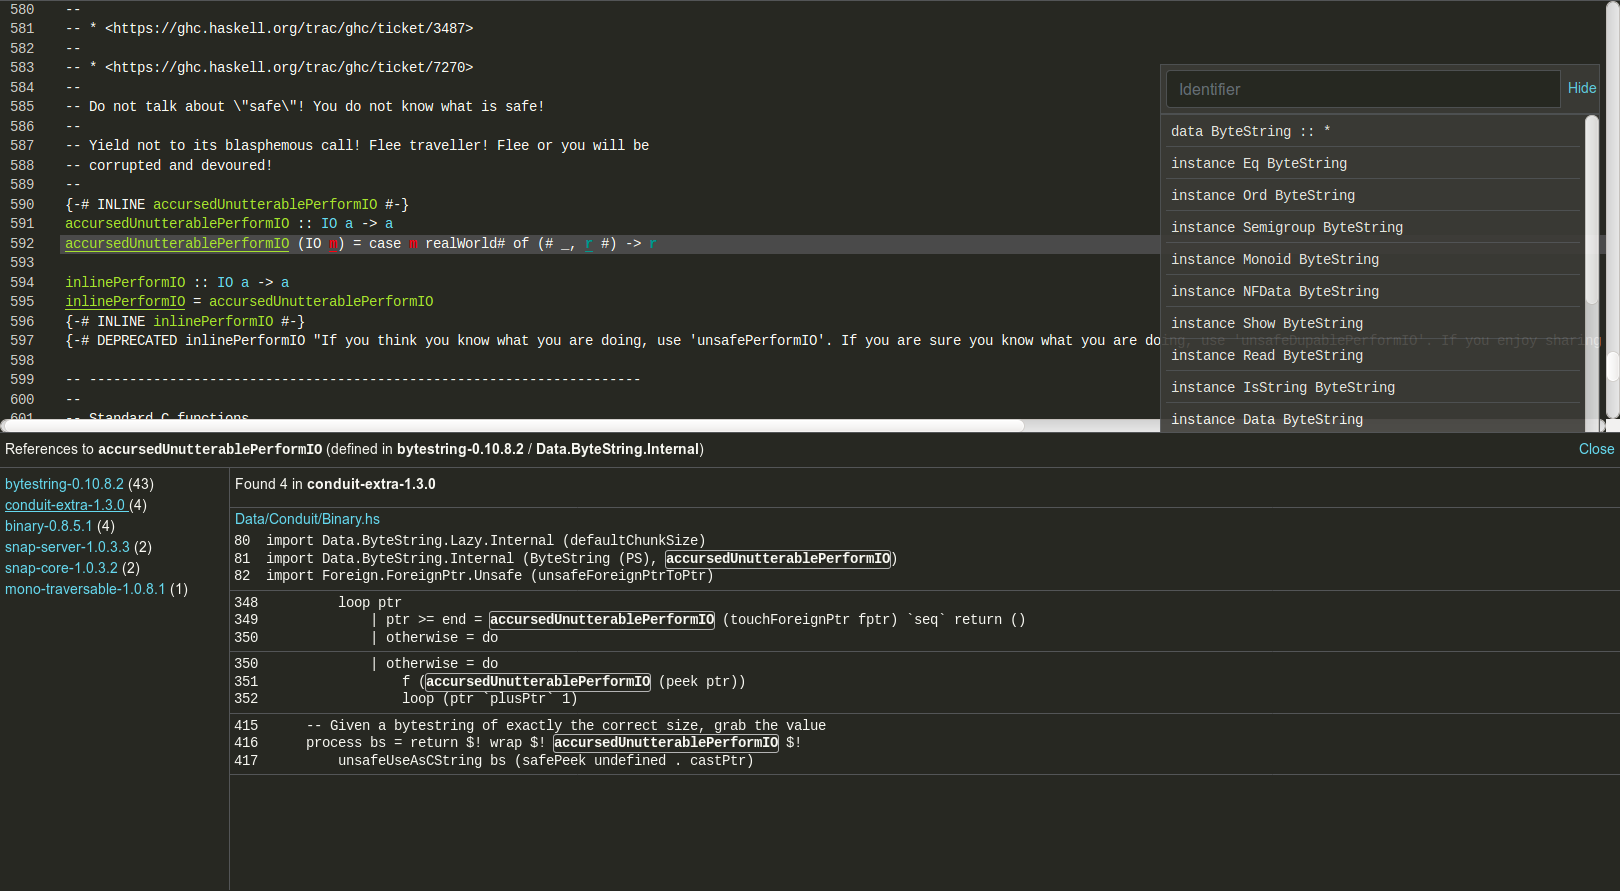This screenshot has height=891, width=1620.
Task: Select binary-0.8.5.1 in package list
Action: [x=48, y=526]
